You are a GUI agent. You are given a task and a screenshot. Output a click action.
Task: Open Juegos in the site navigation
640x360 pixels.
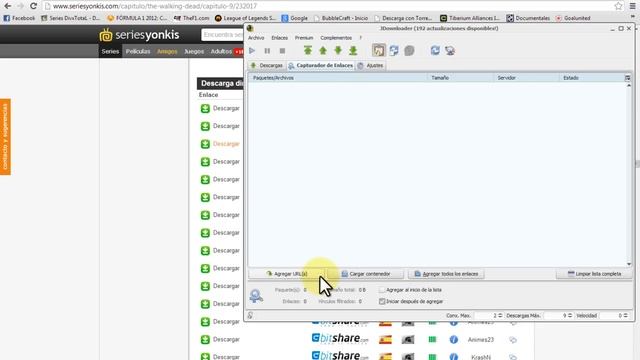tap(194, 51)
